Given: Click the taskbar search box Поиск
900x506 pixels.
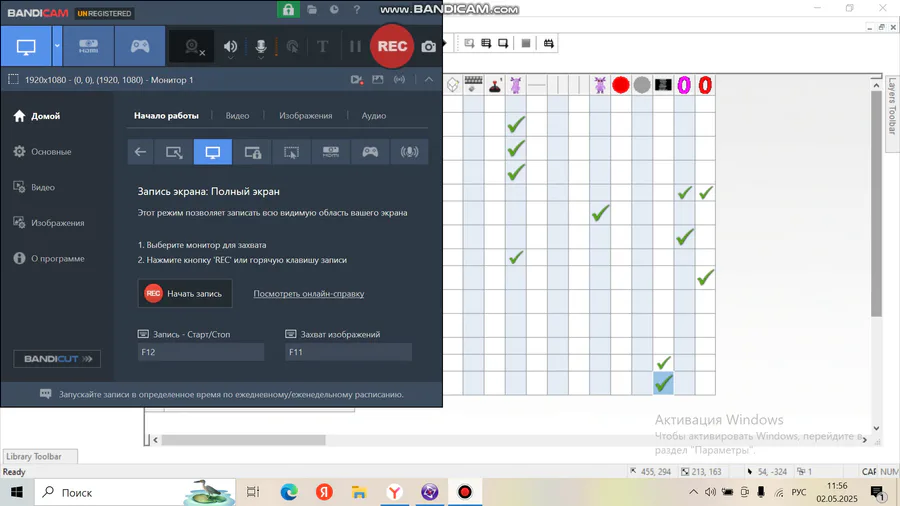Looking at the screenshot, I should click(x=135, y=492).
